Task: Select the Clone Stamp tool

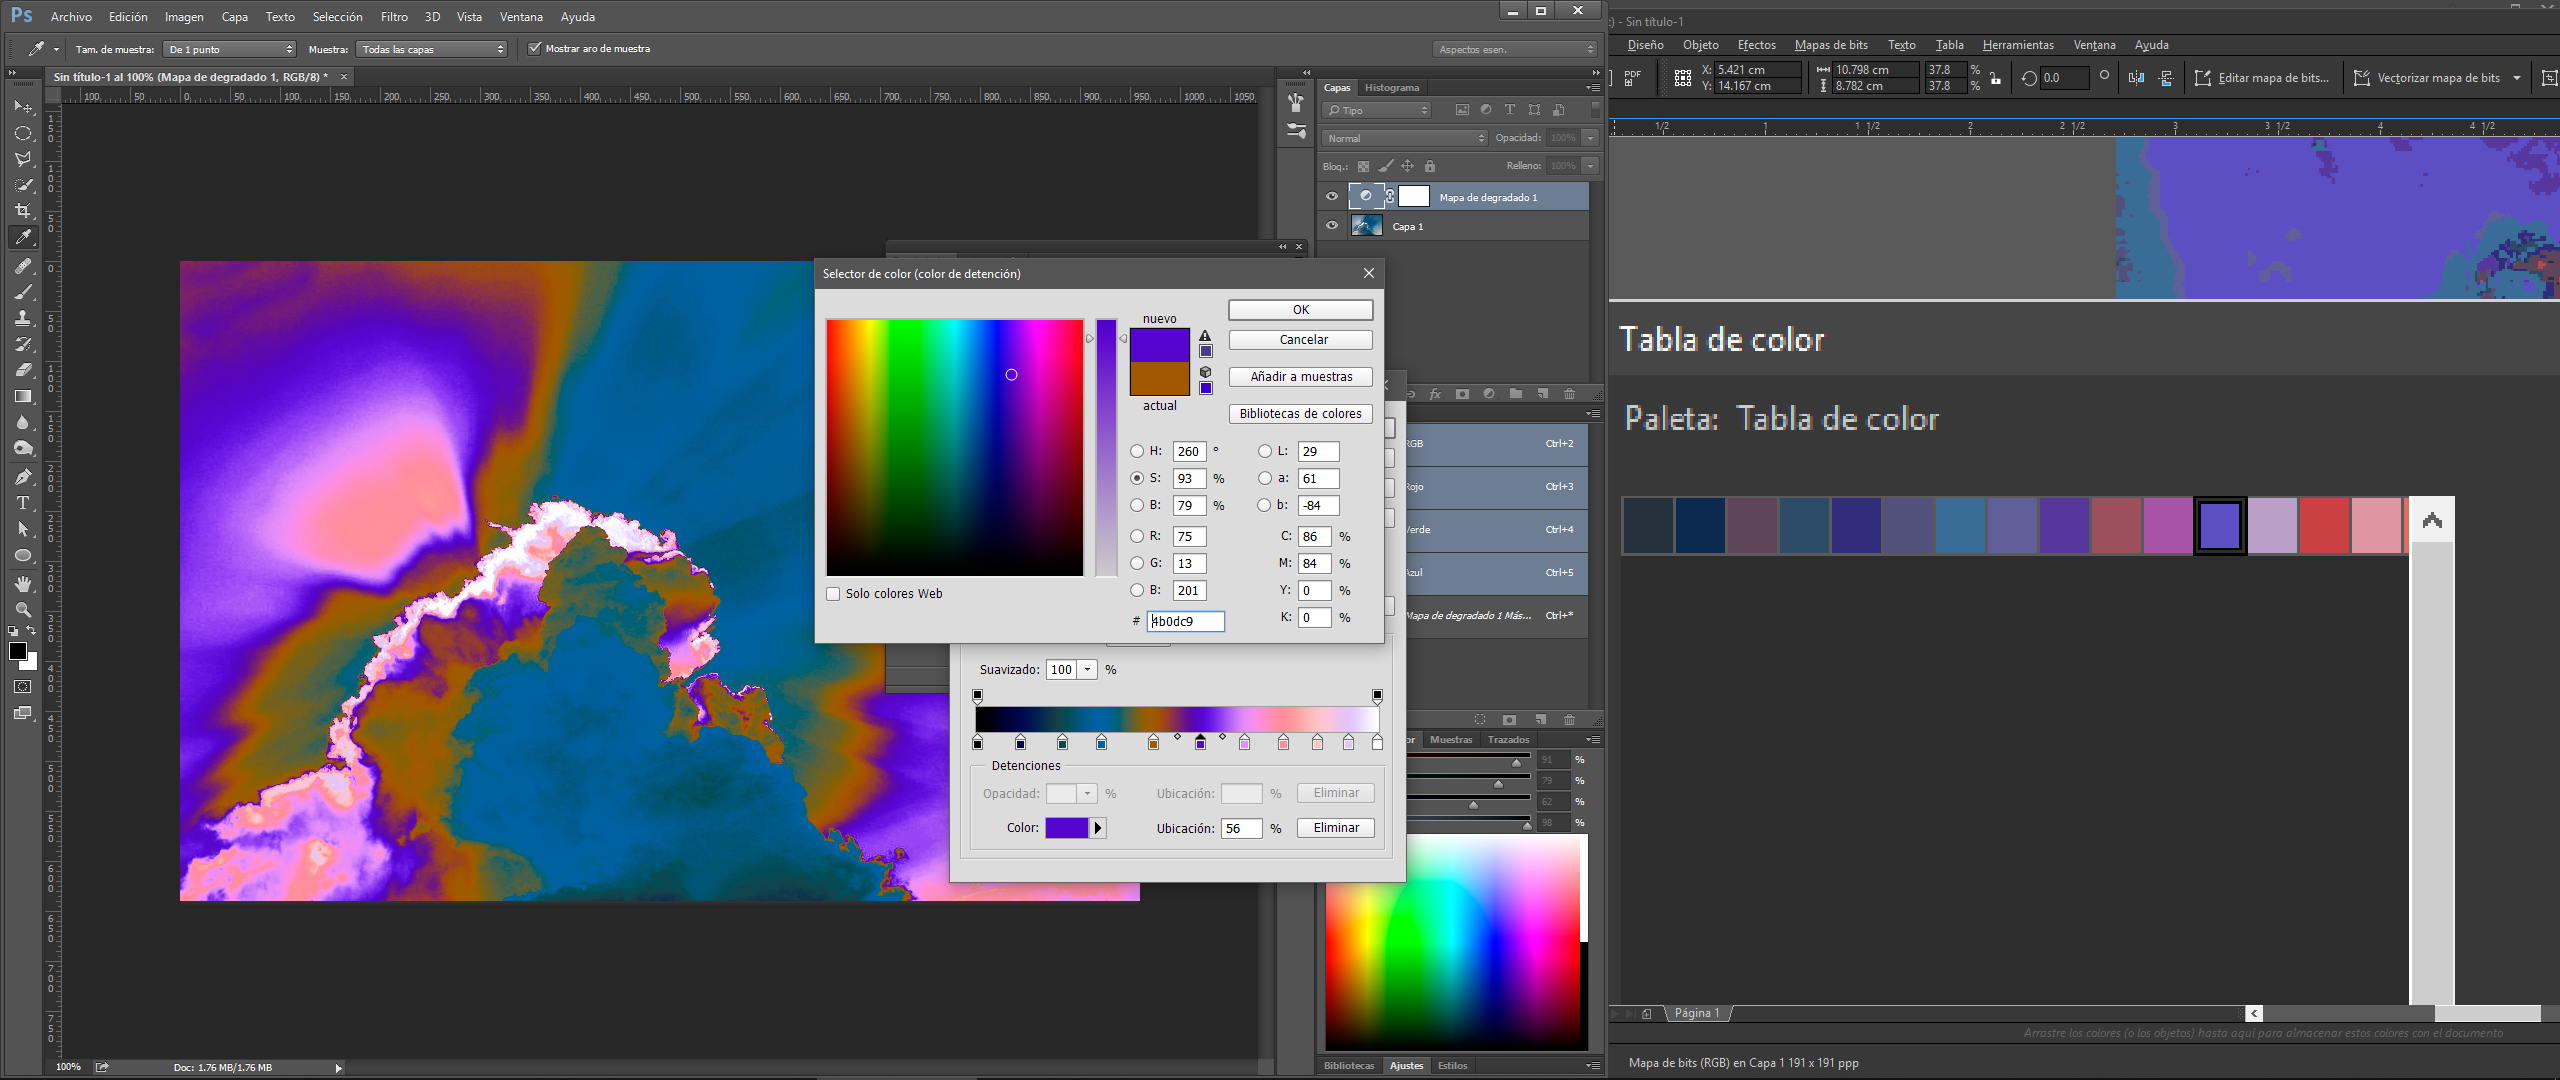Action: tap(22, 318)
